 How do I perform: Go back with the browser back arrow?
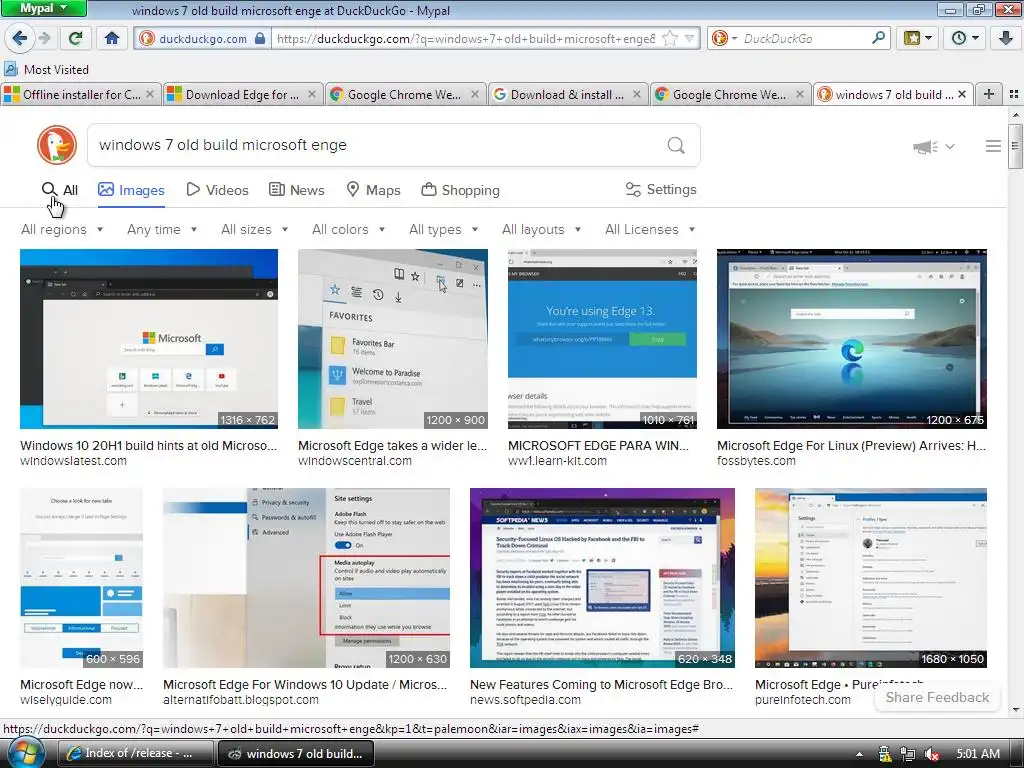click(x=20, y=38)
